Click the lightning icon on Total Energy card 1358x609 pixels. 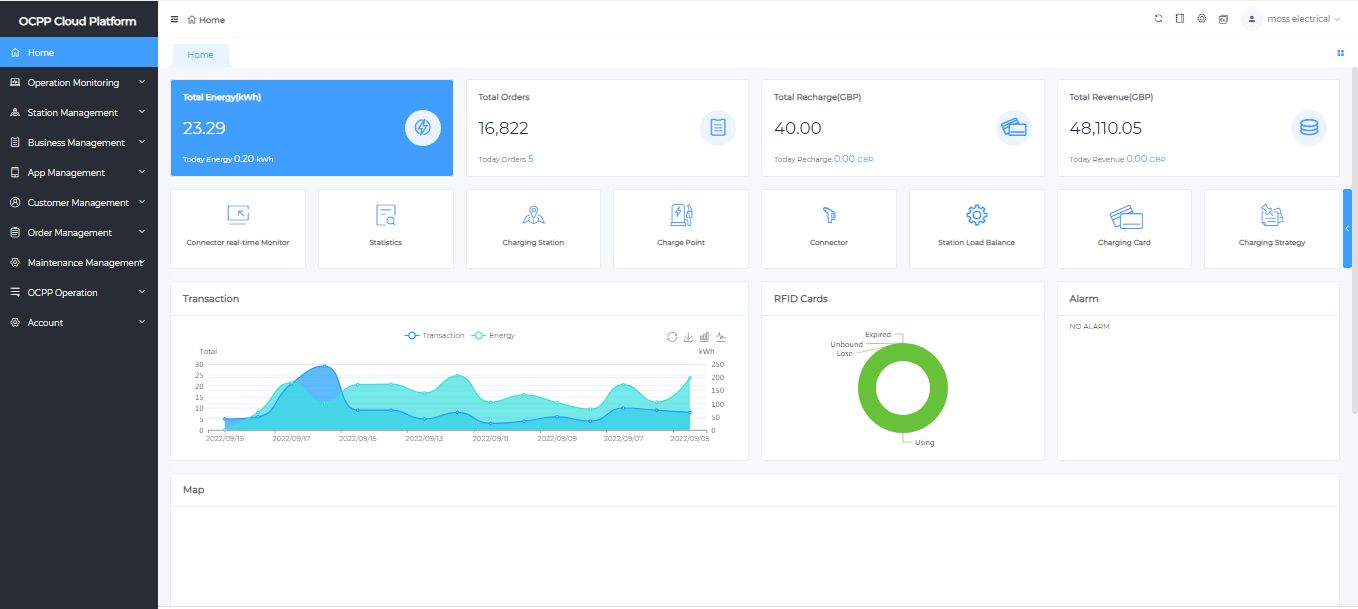(x=422, y=128)
